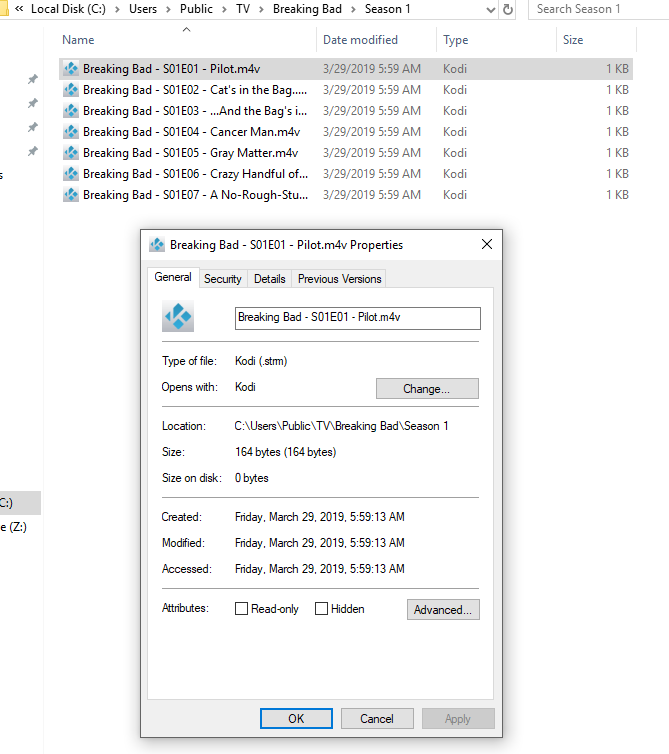Close the Properties dialog
This screenshot has height=754, width=669.
487,244
